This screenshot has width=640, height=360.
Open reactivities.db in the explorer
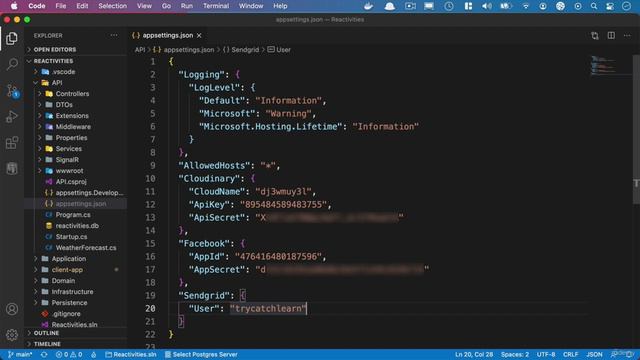(x=77, y=226)
